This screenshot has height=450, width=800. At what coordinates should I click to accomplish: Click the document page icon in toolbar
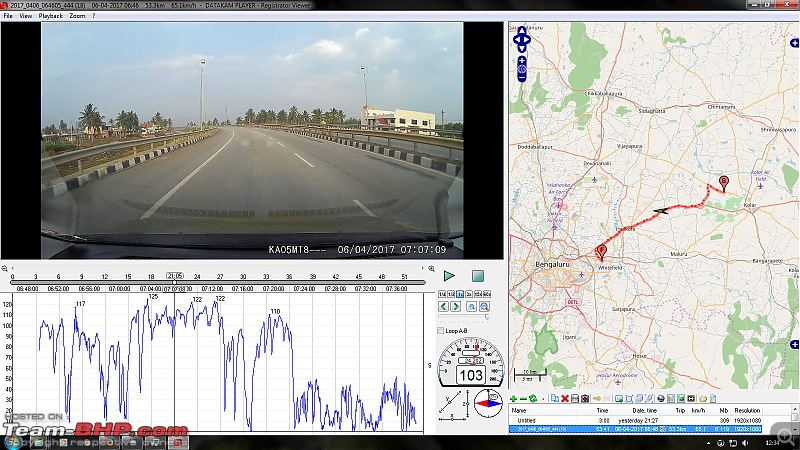(x=713, y=398)
